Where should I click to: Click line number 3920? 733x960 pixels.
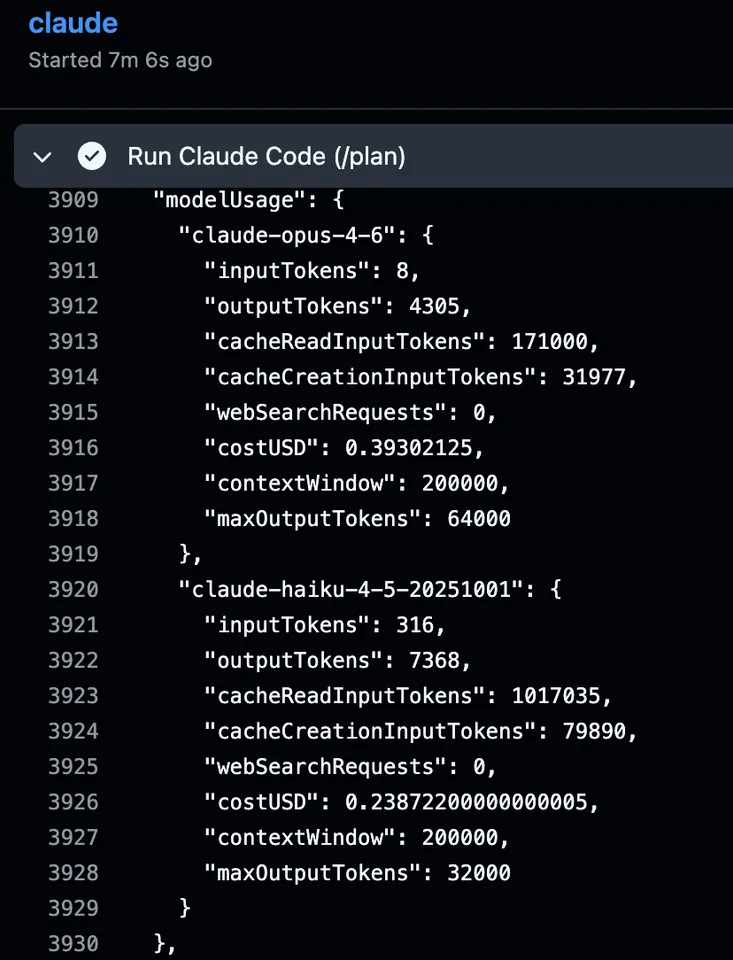pos(73,589)
